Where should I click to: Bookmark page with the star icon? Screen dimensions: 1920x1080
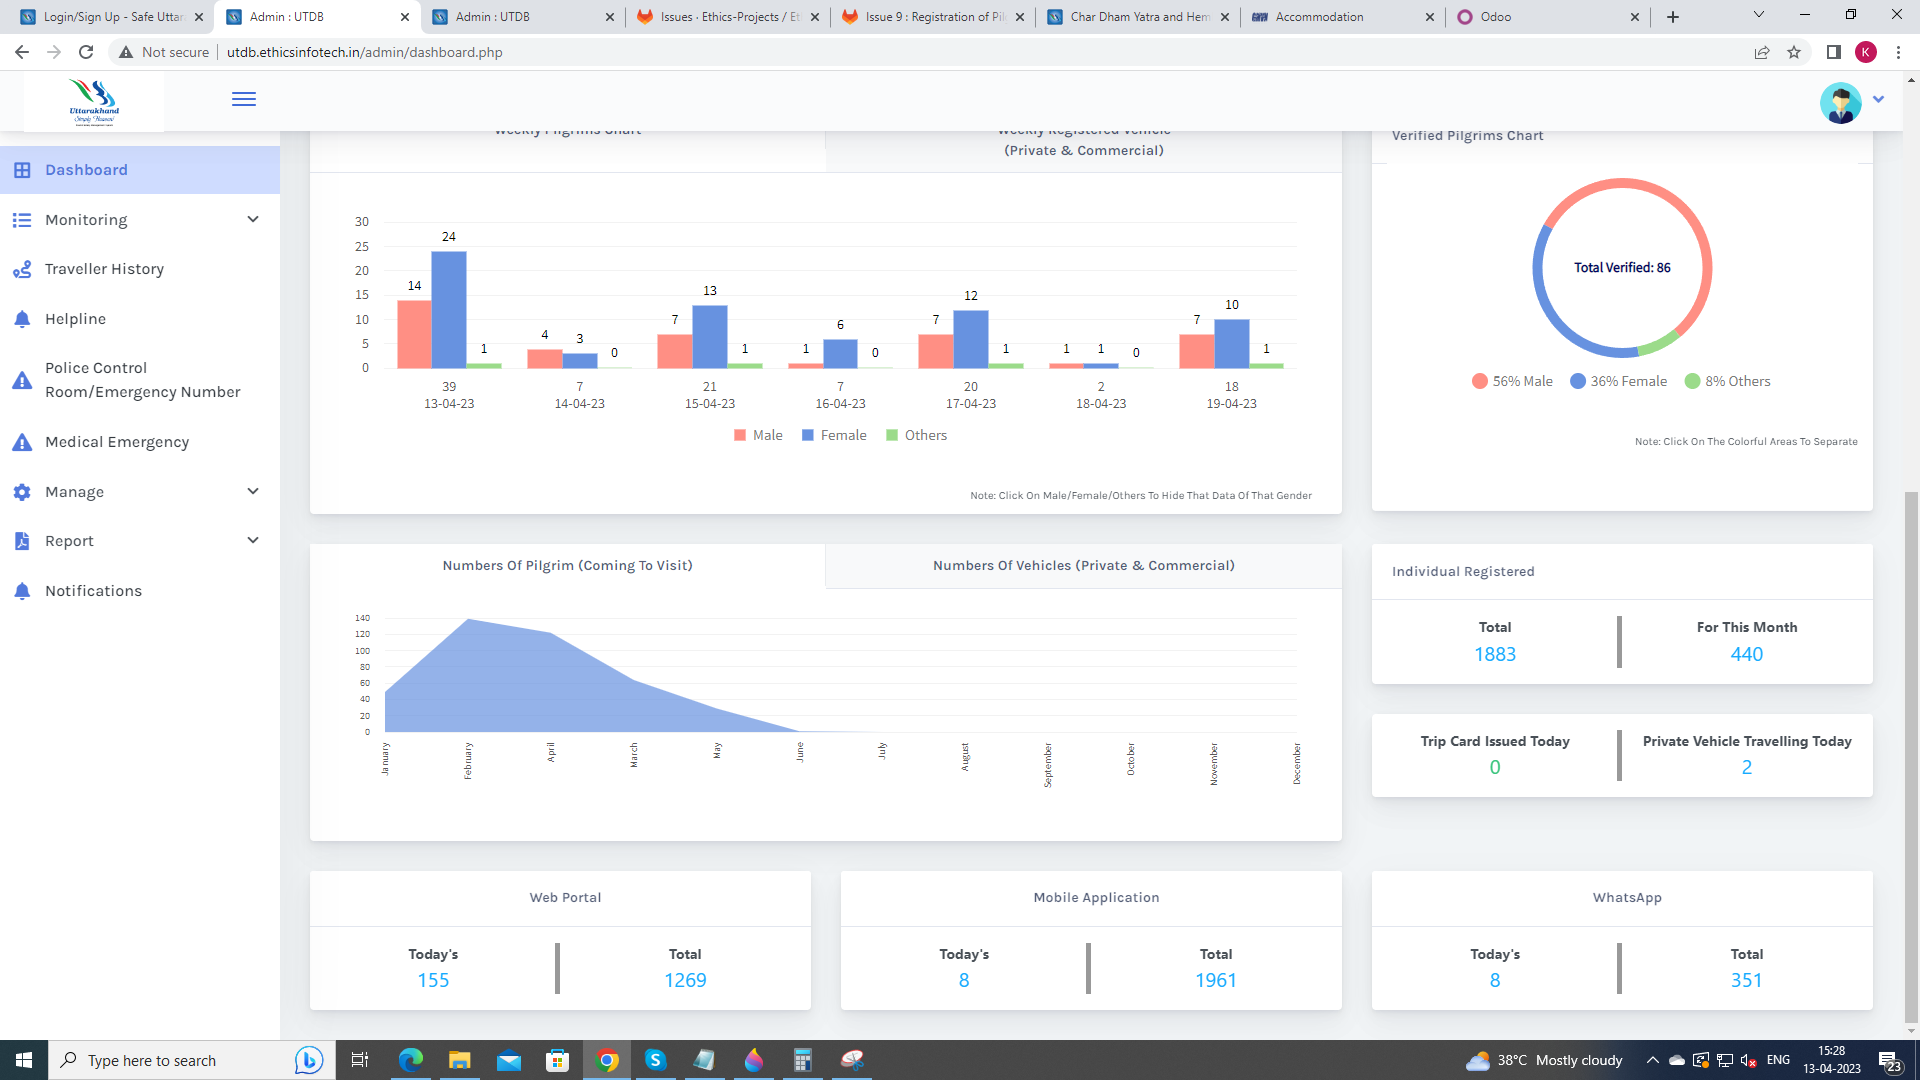pos(1794,52)
